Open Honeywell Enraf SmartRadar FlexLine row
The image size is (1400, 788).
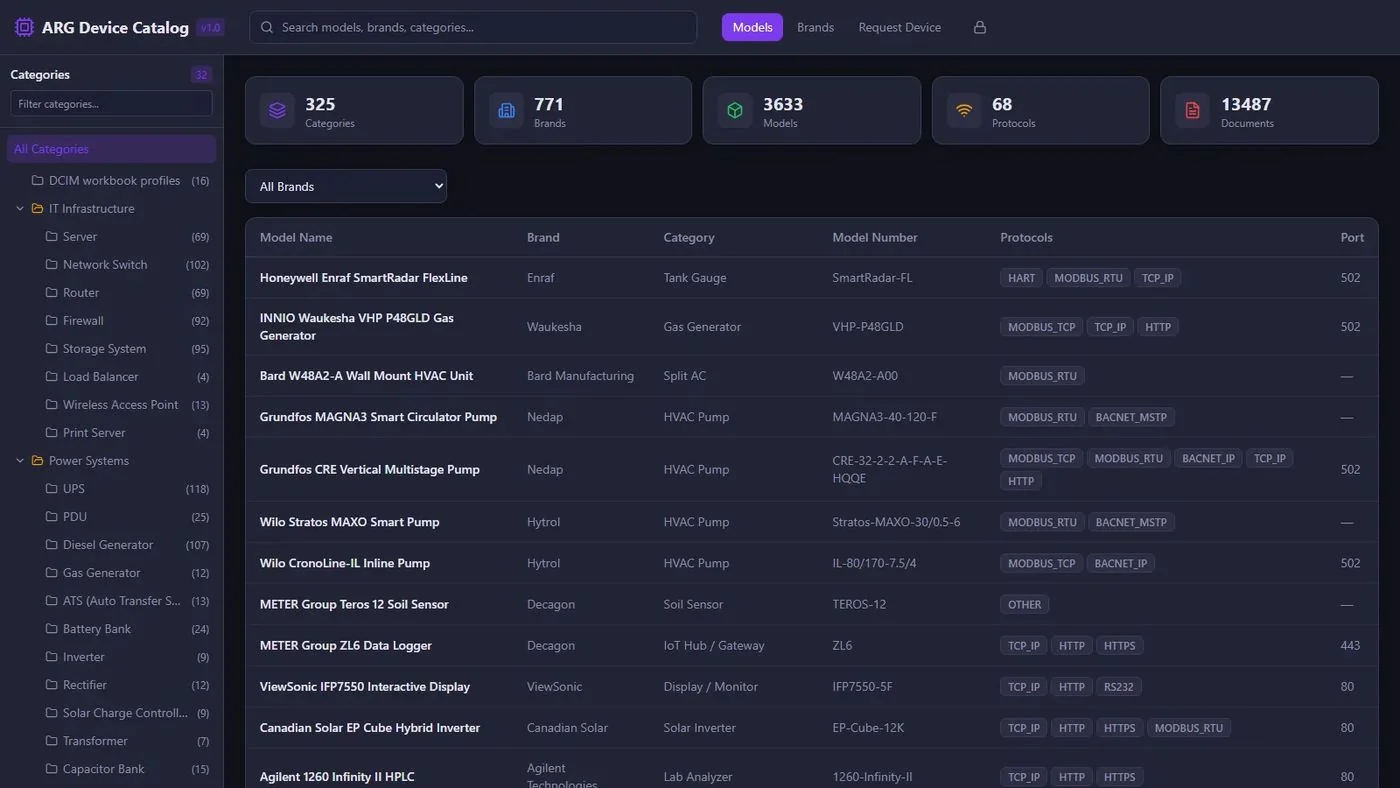[811, 278]
